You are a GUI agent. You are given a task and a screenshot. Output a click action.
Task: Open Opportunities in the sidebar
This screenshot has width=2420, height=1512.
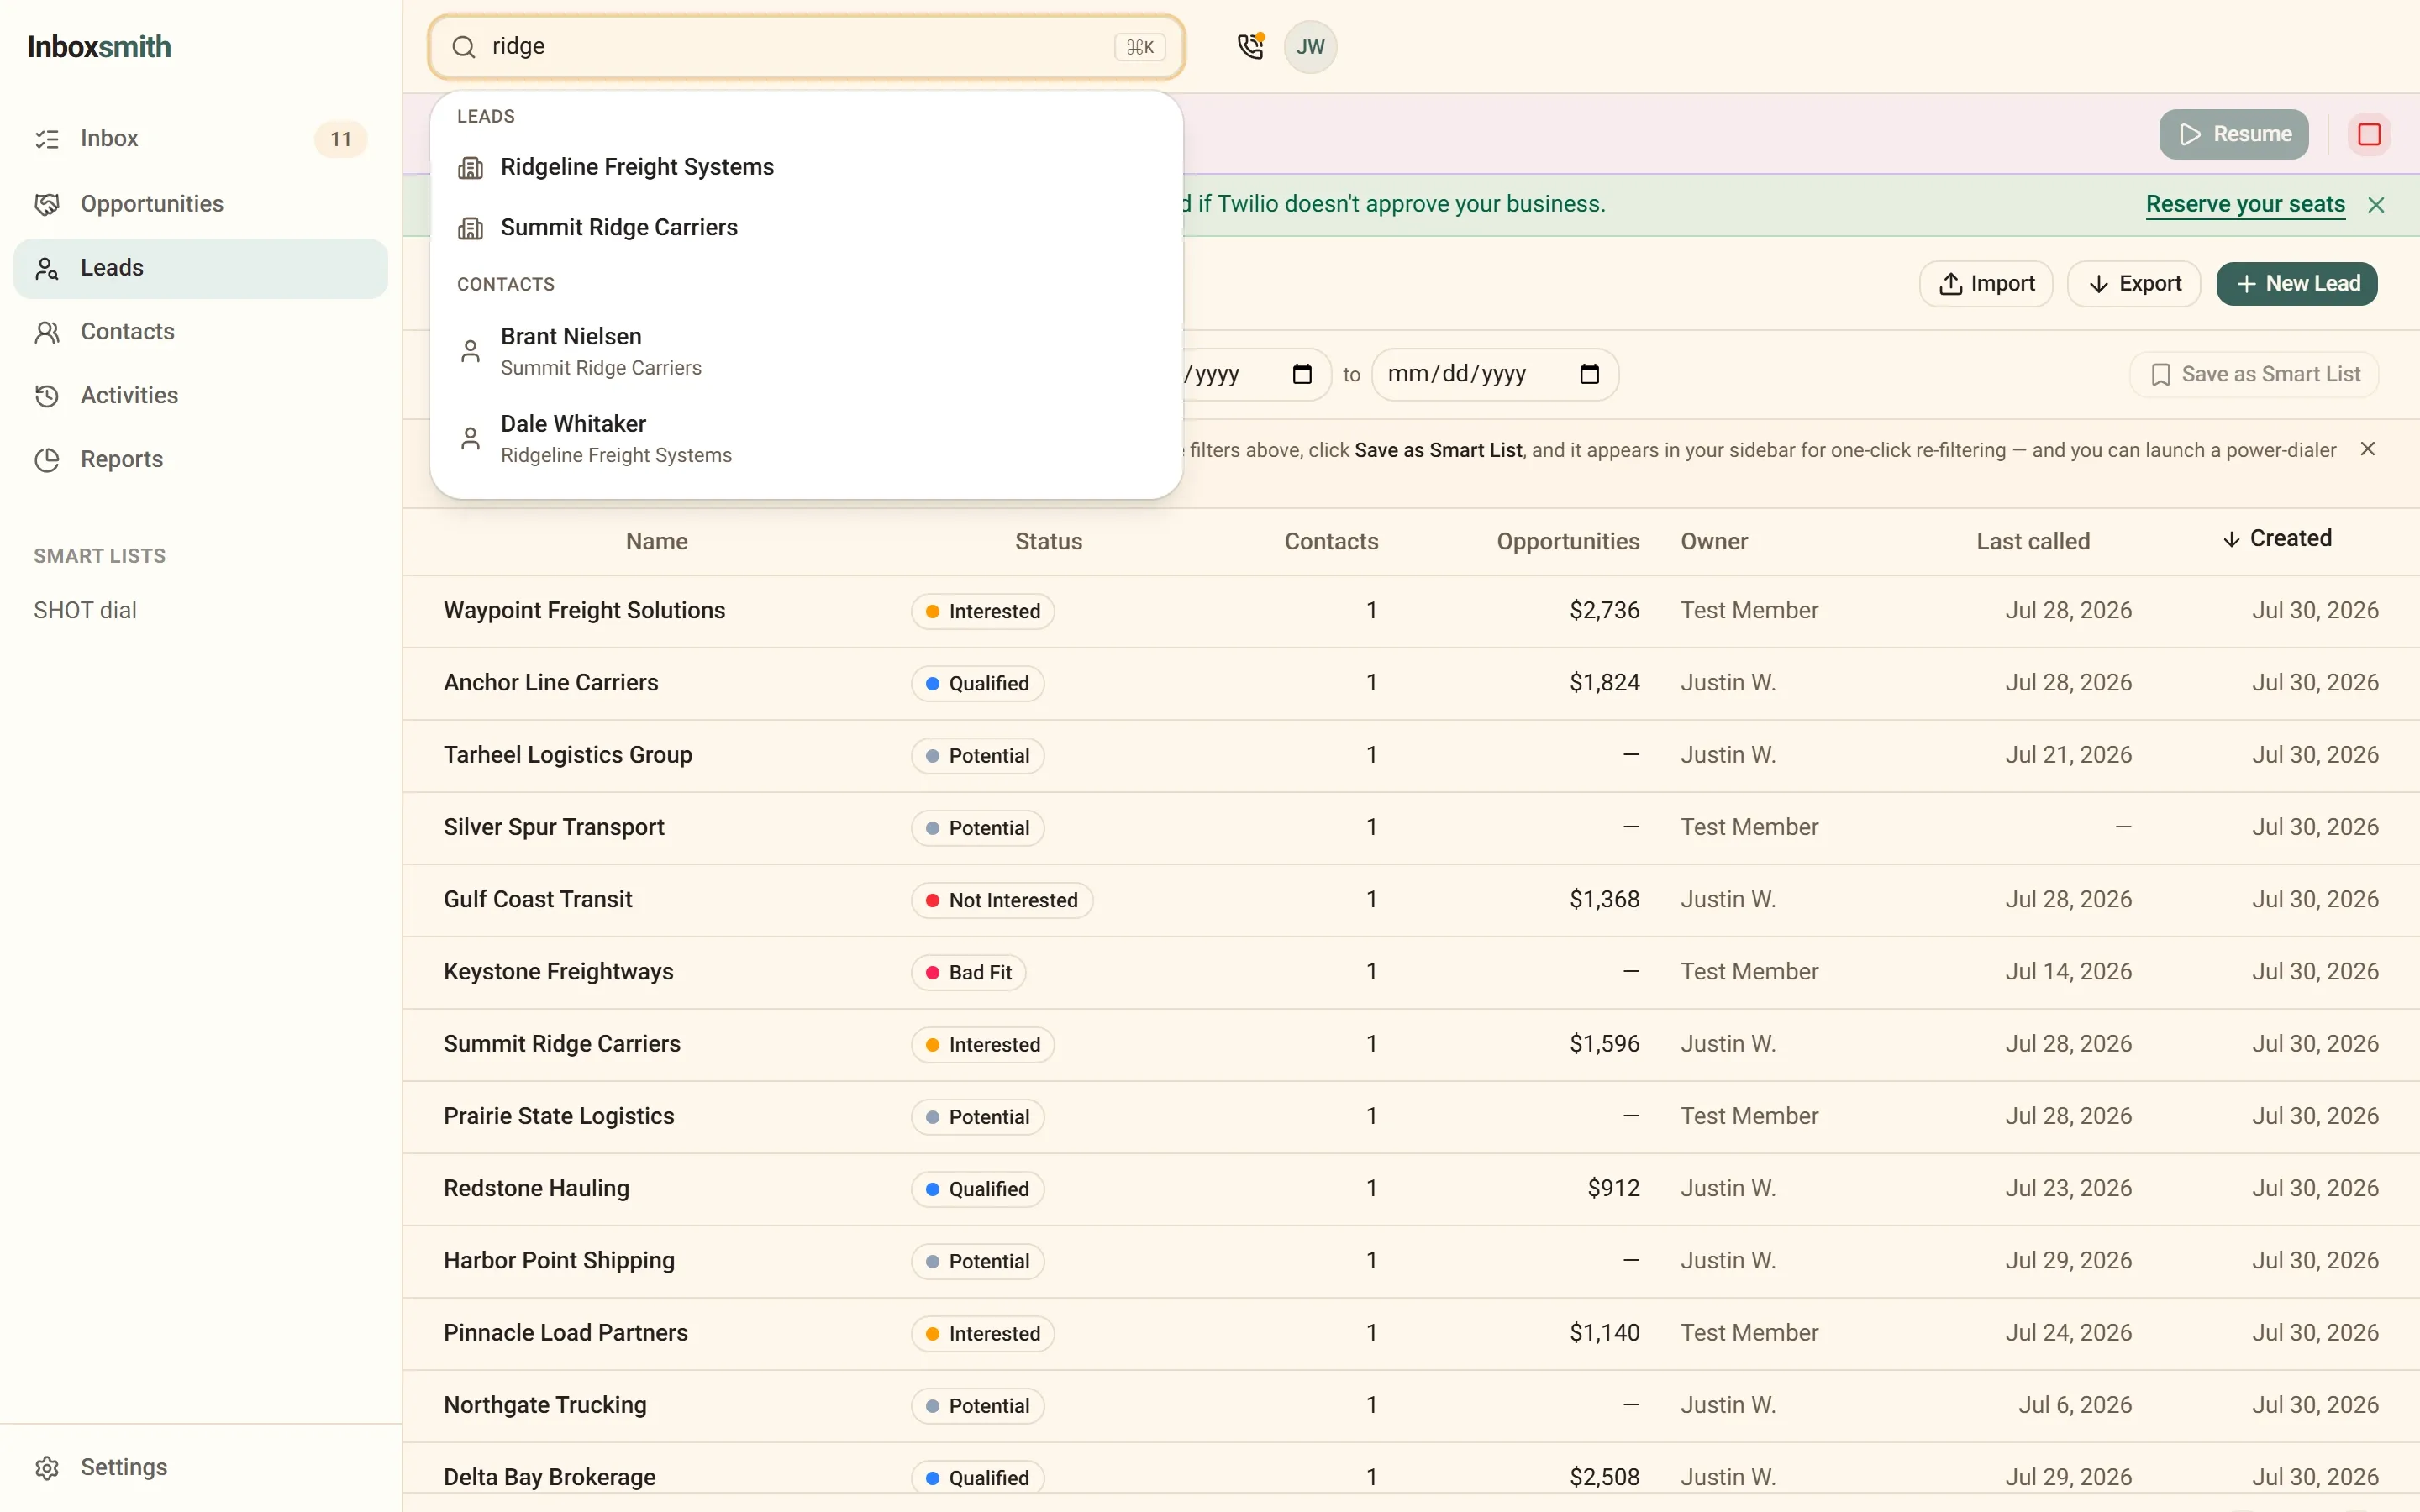click(200, 204)
